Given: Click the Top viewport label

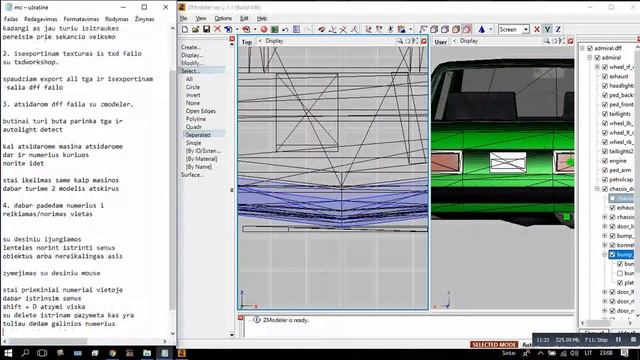Looking at the screenshot, I should click(x=247, y=41).
